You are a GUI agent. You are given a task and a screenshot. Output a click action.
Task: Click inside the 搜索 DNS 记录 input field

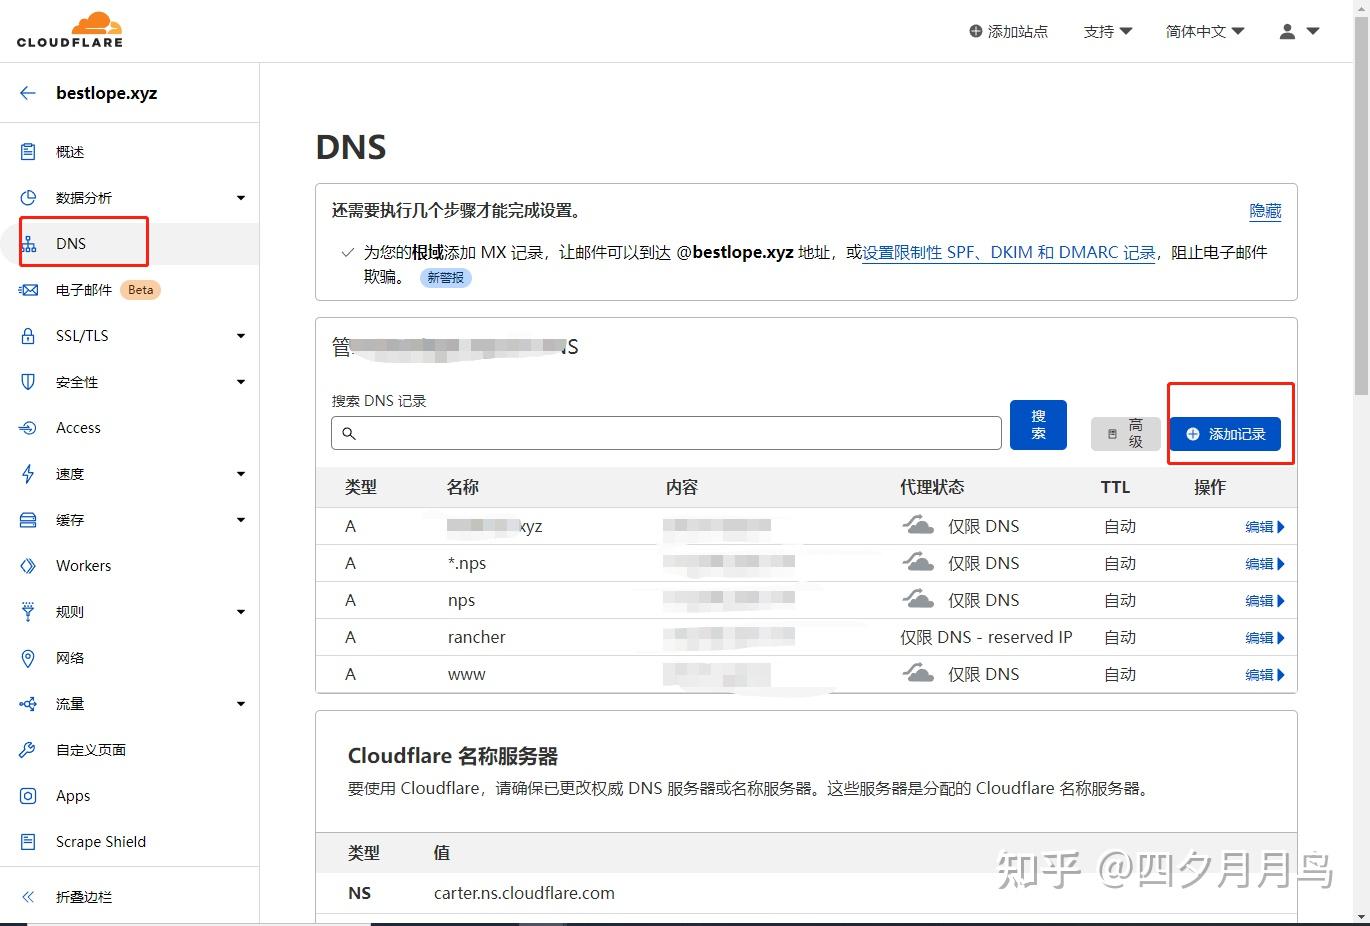[x=666, y=433]
